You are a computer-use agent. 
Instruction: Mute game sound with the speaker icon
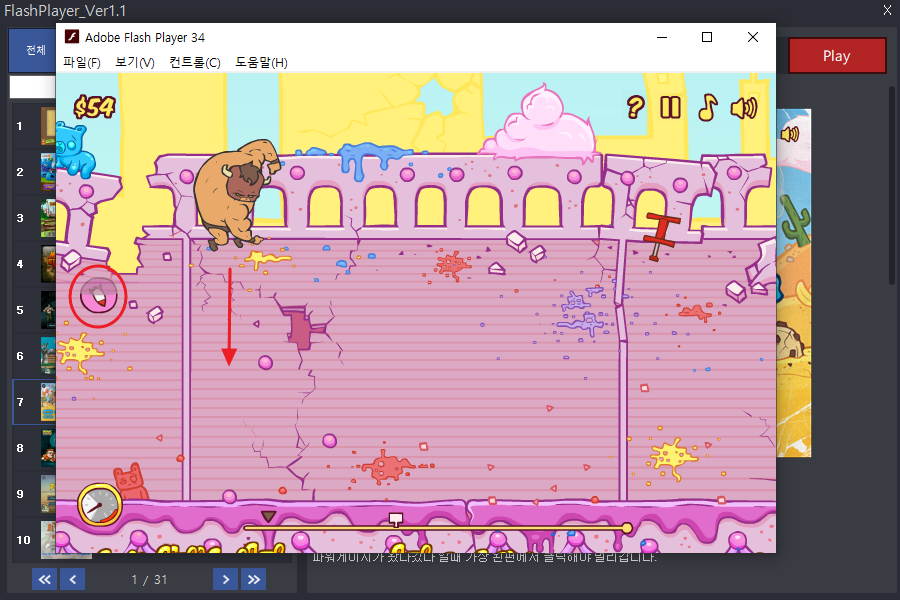tap(744, 108)
